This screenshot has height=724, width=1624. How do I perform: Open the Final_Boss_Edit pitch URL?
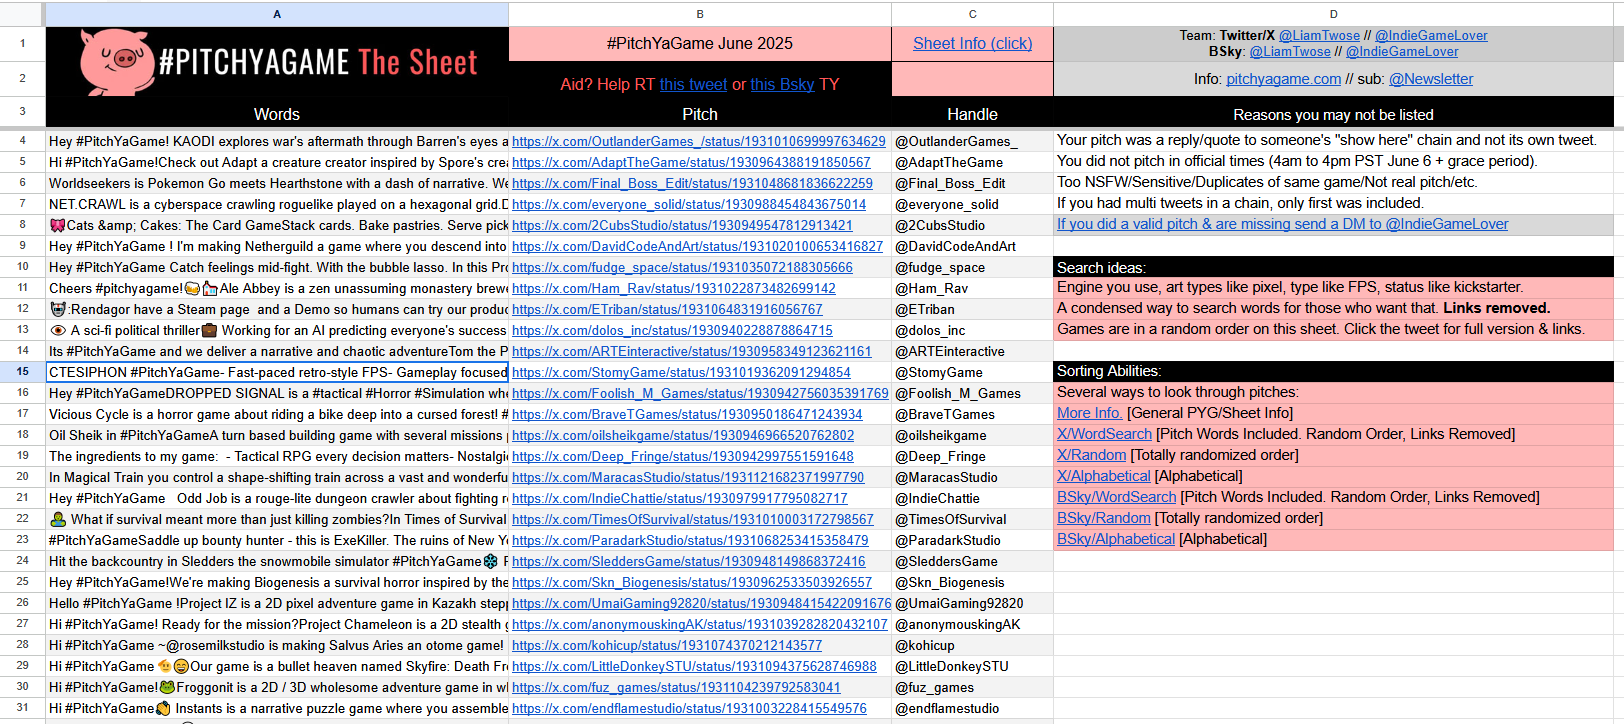692,183
